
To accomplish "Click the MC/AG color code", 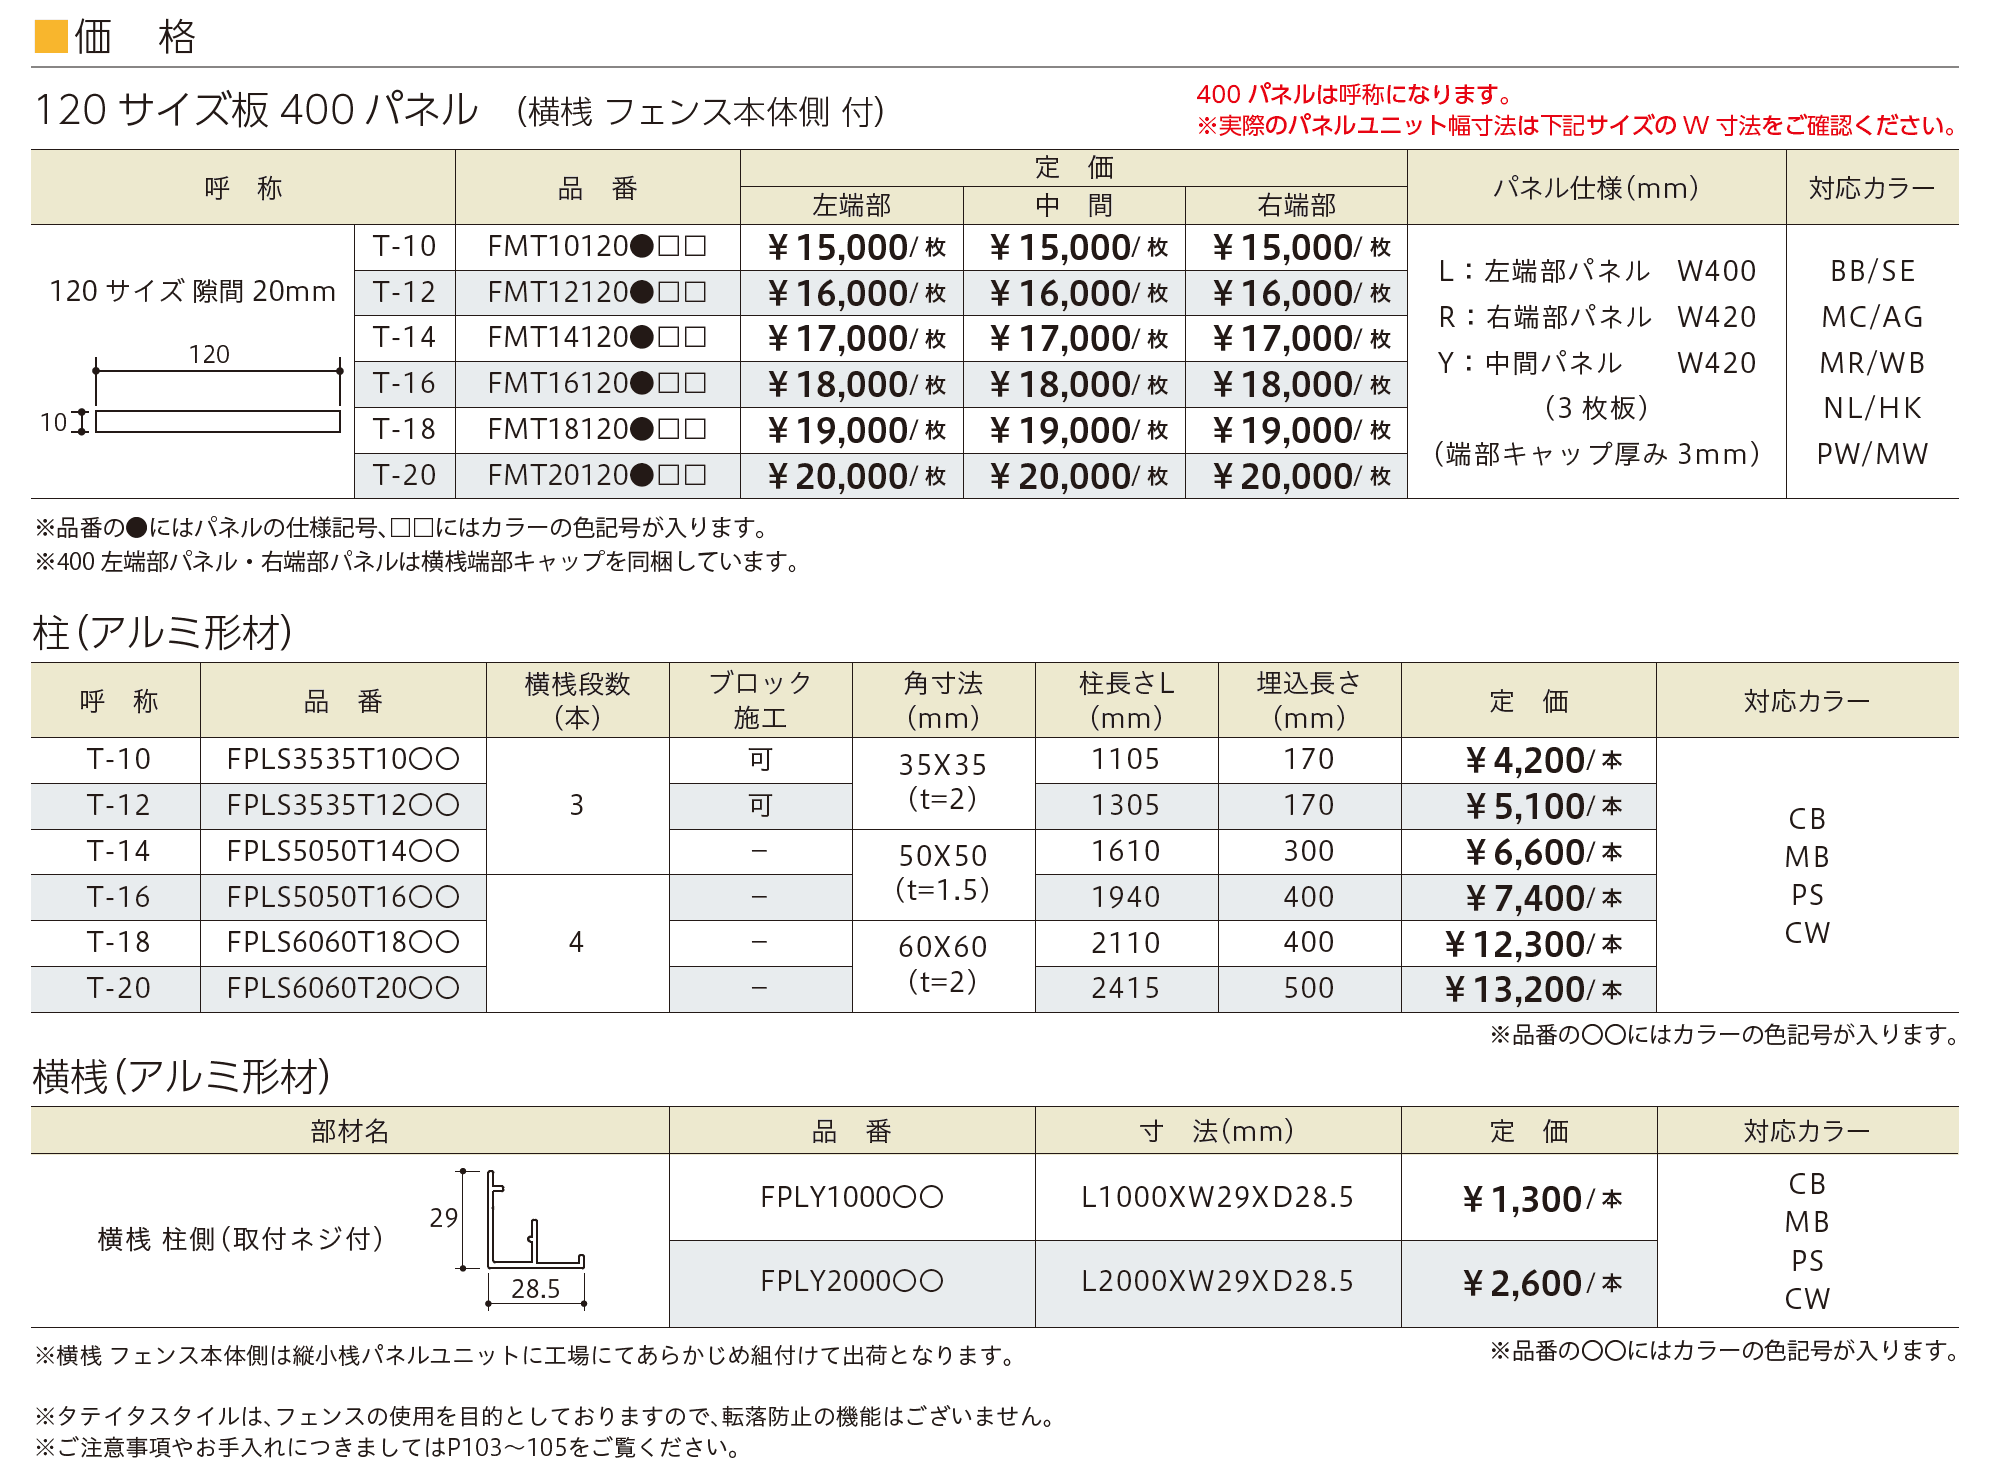I will pyautogui.click(x=1873, y=317).
